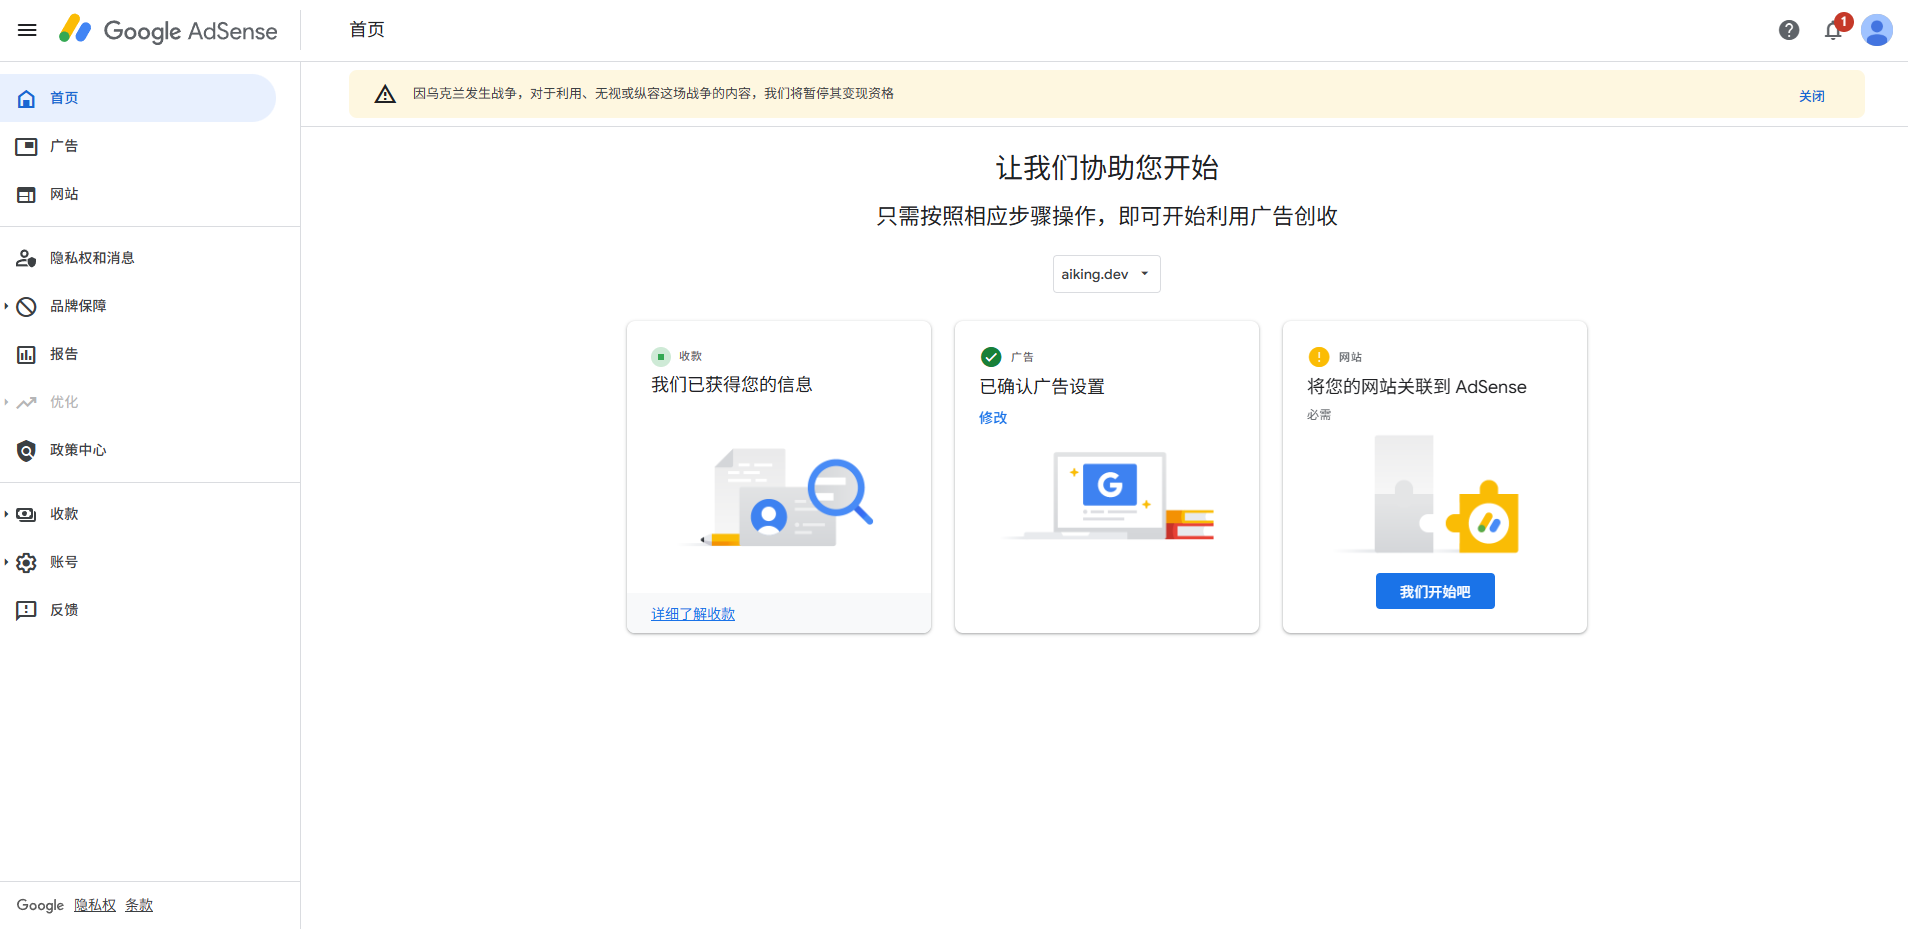Click the 我们开始吧 button
This screenshot has height=929, width=1908.
(1435, 591)
